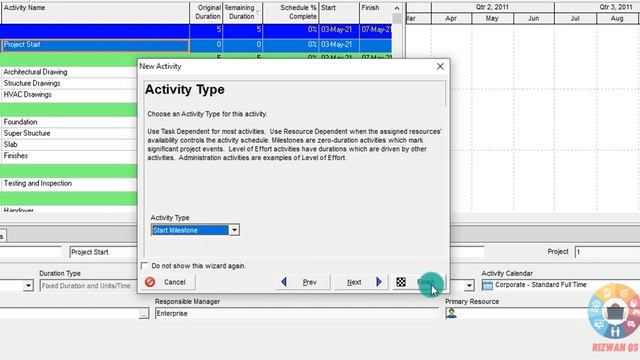
Task: Click the Cancel button in wizard
Action: point(168,282)
